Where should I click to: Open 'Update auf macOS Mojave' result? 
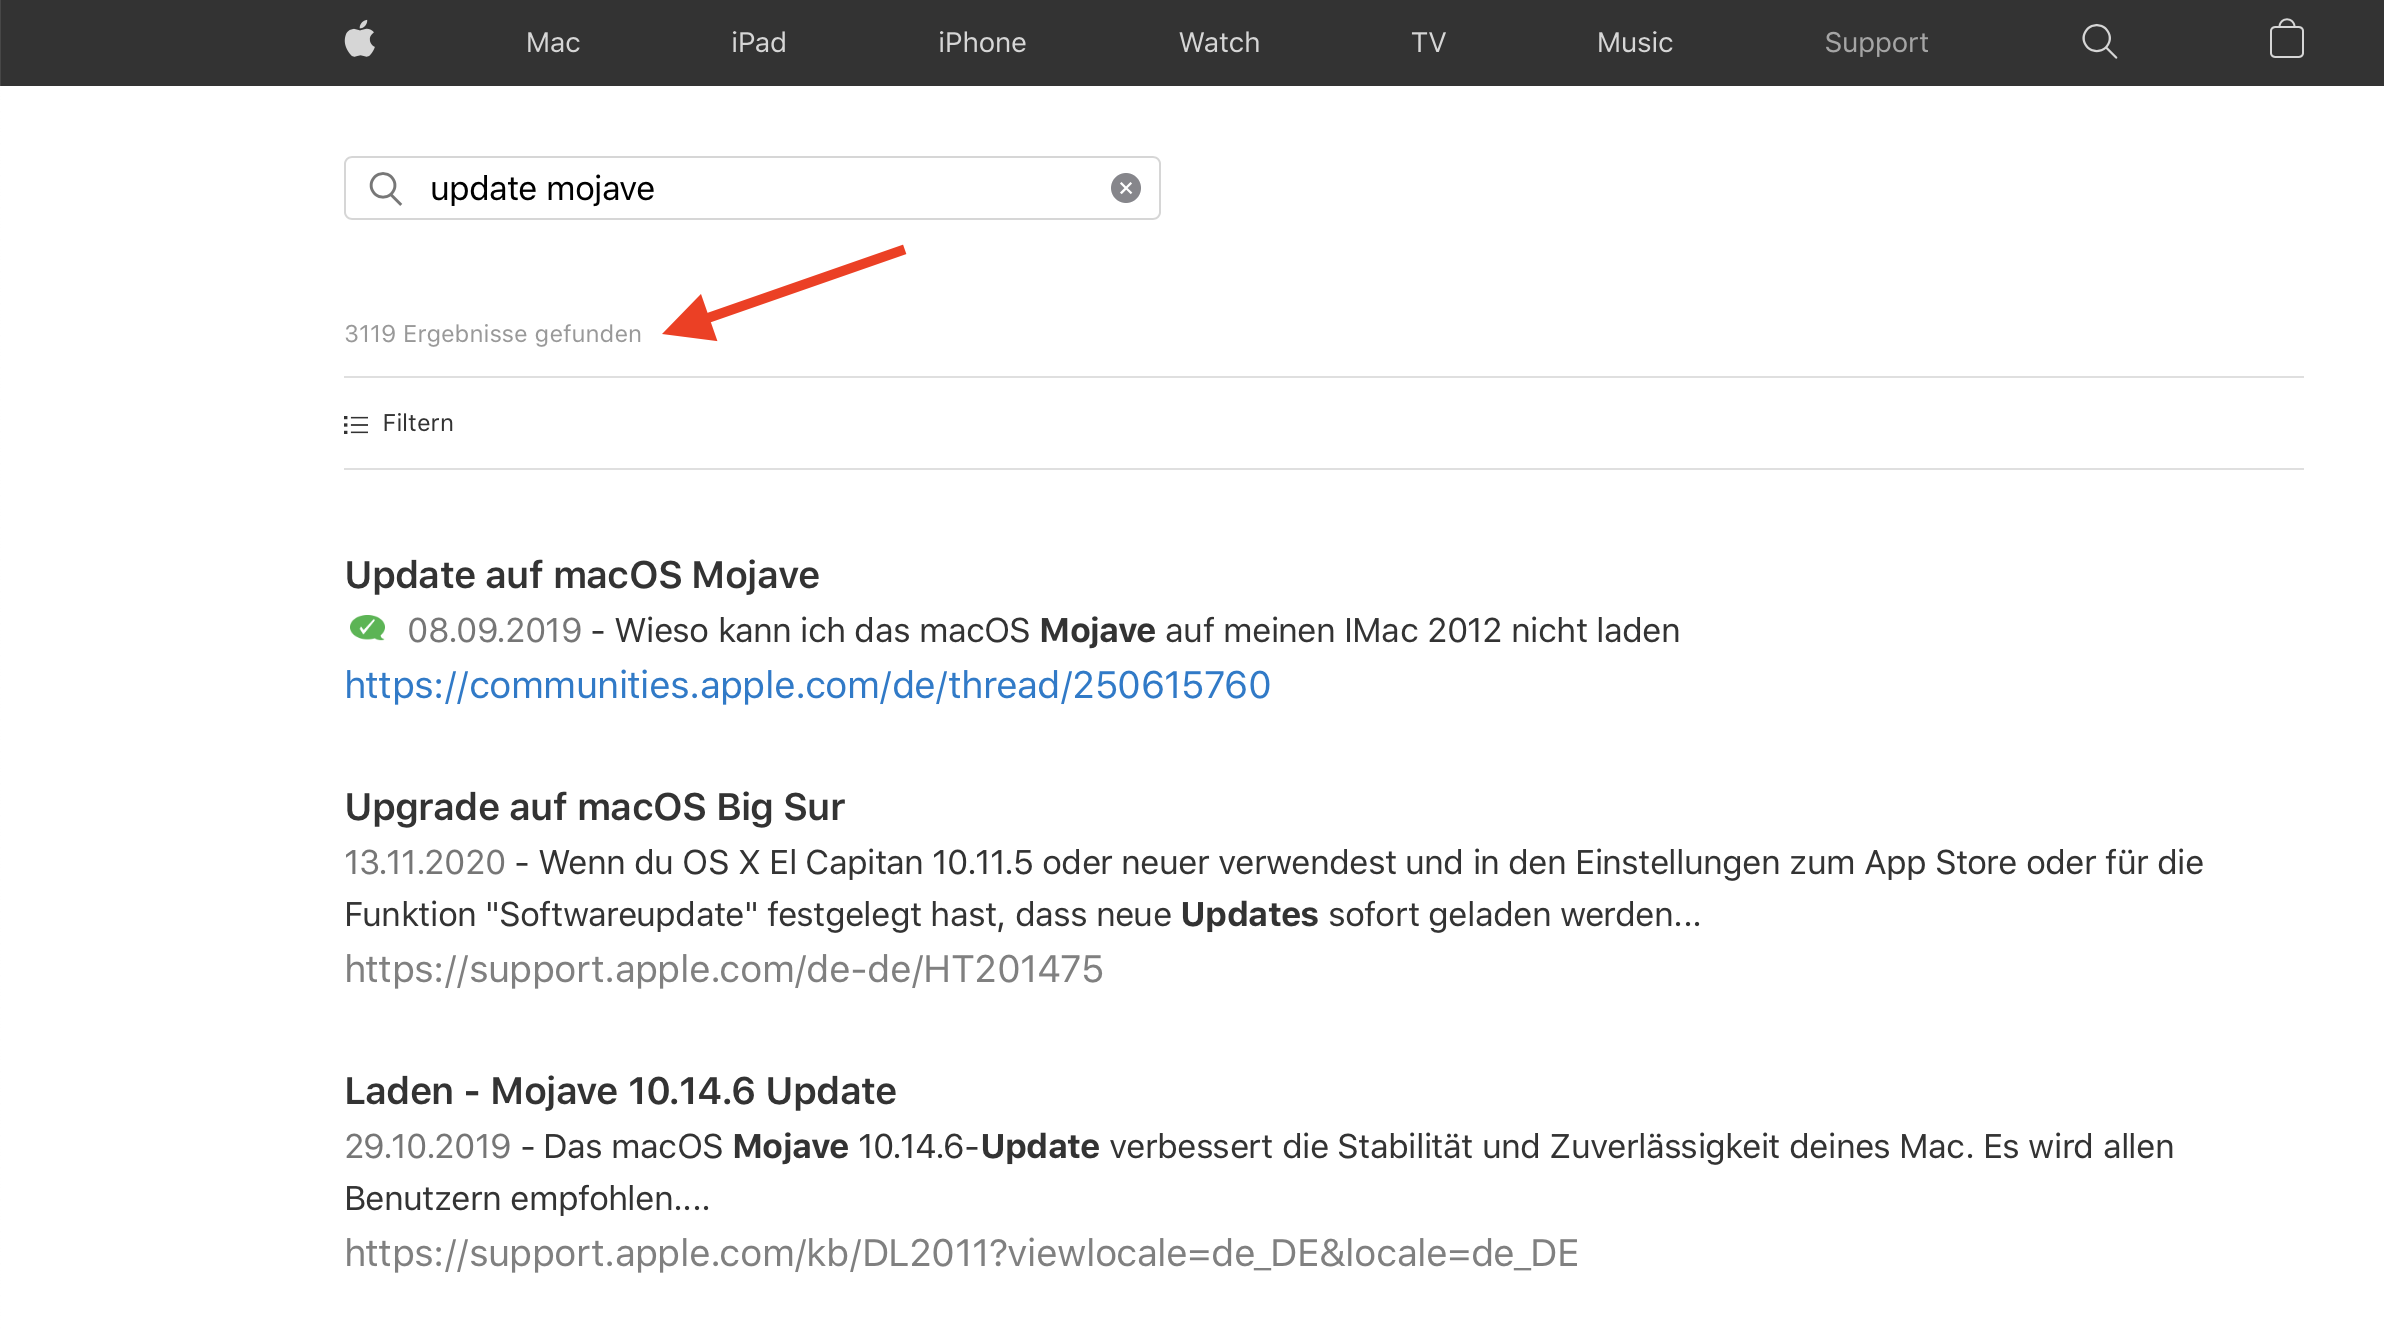point(582,575)
